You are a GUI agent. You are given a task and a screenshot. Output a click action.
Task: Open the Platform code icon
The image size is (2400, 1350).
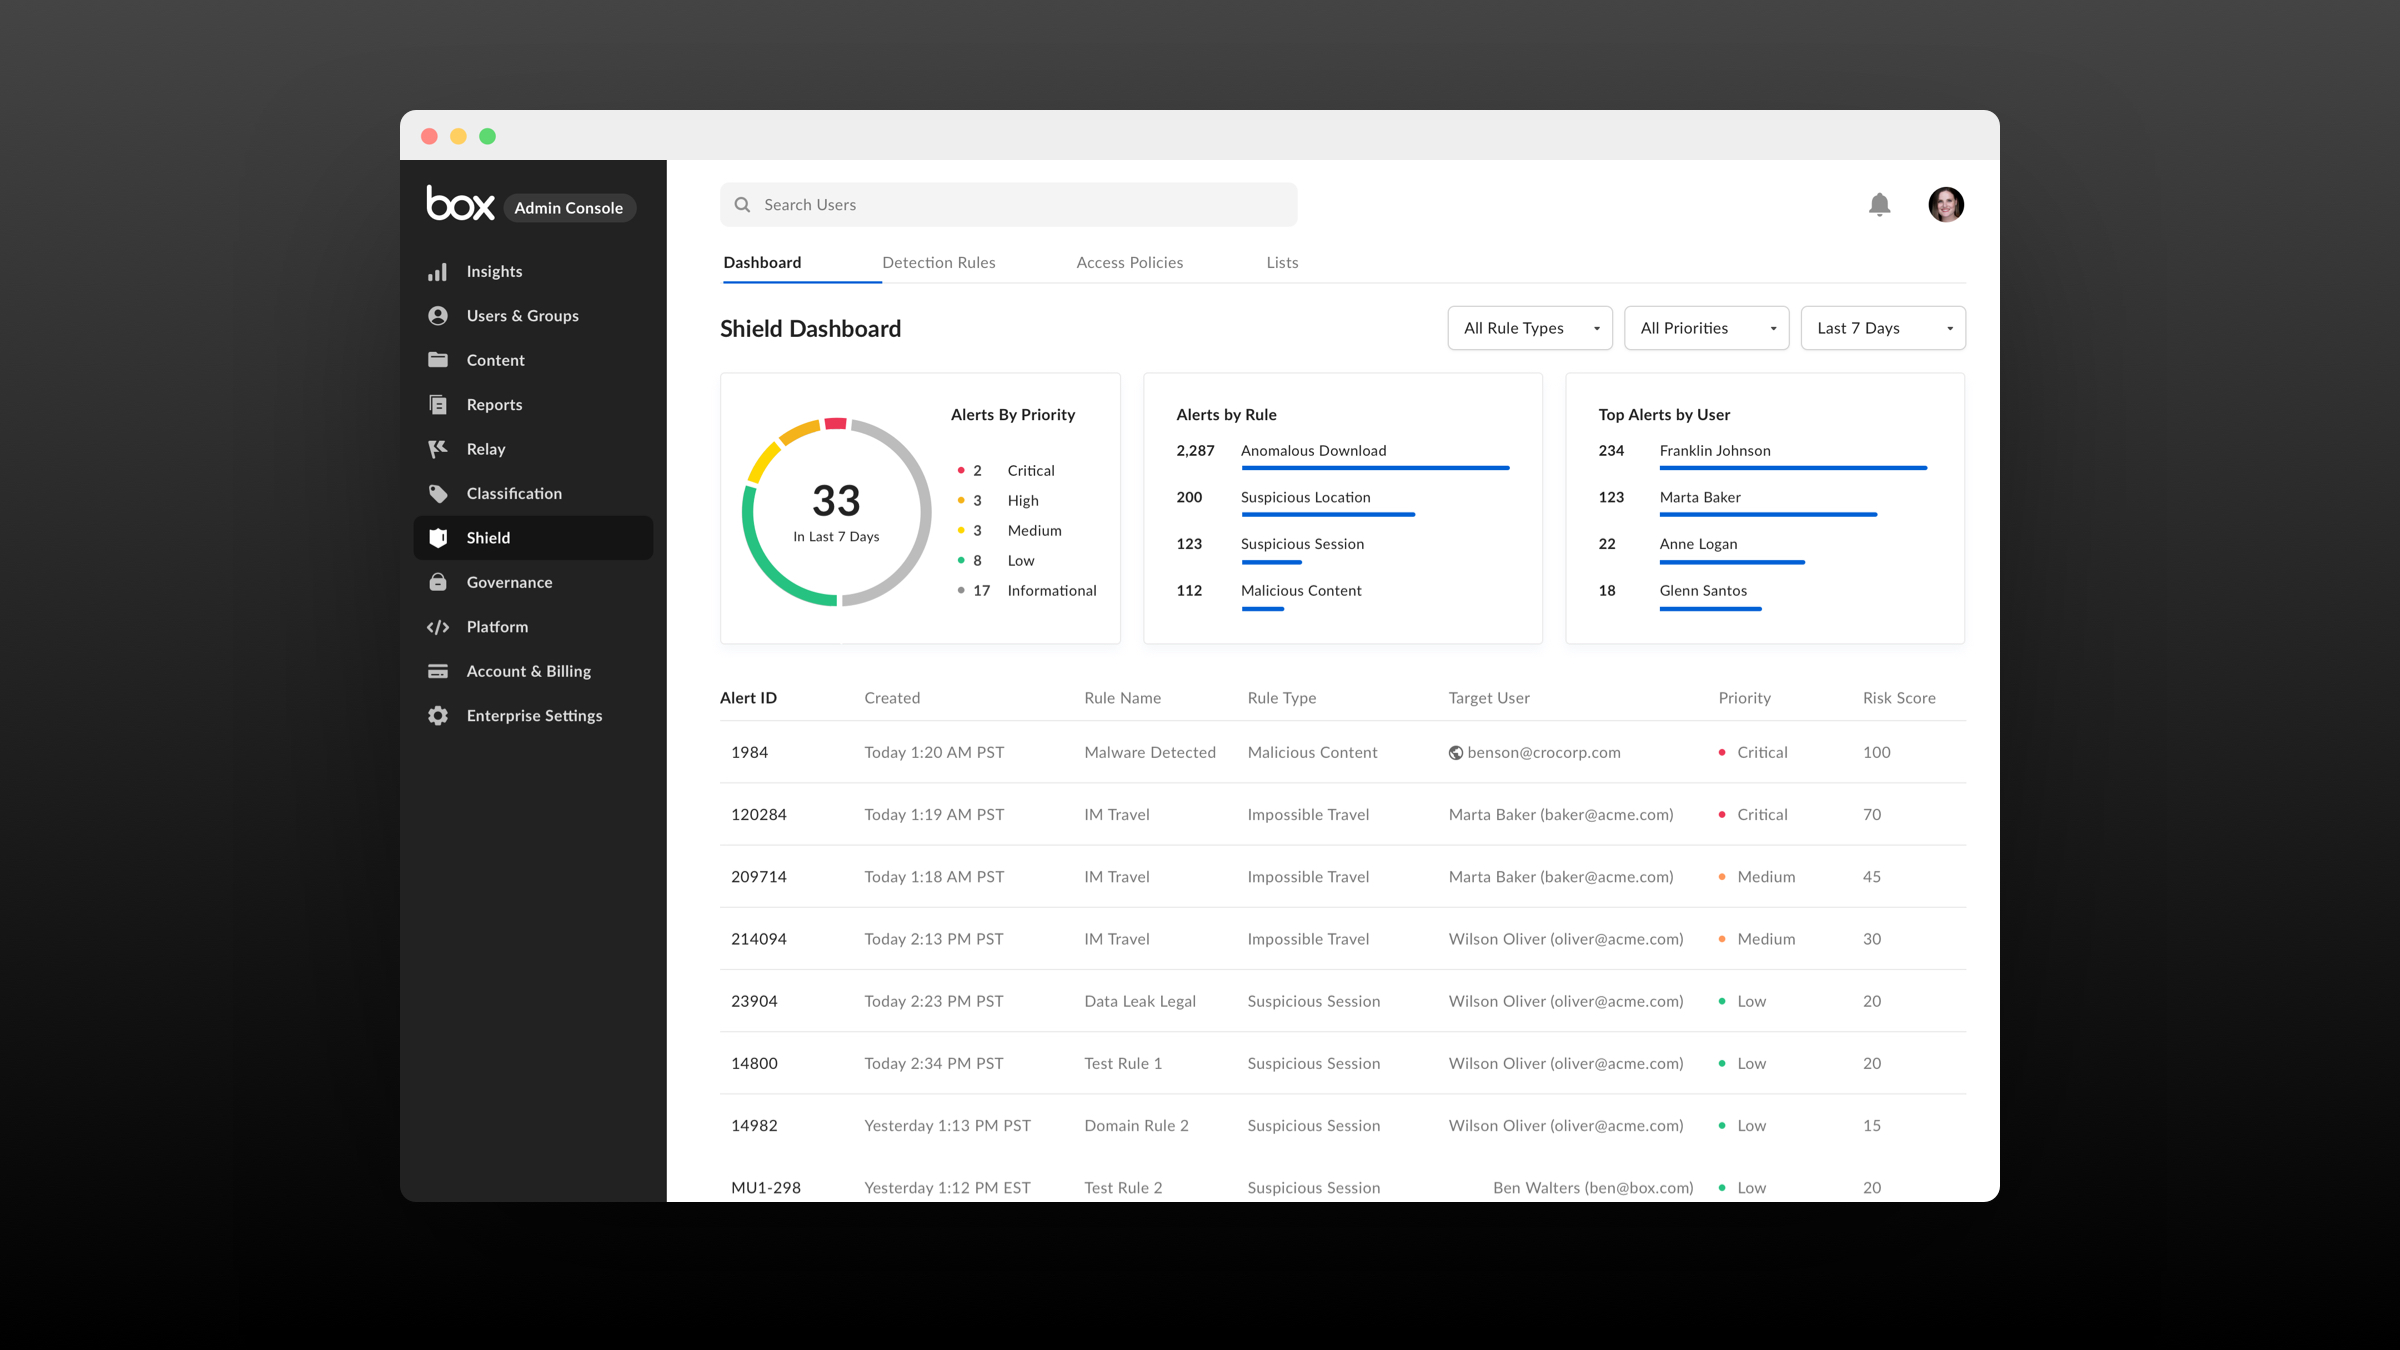click(x=438, y=627)
